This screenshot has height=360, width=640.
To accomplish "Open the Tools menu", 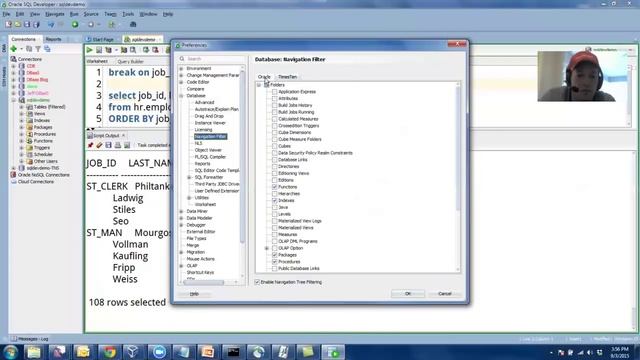I will click(128, 14).
